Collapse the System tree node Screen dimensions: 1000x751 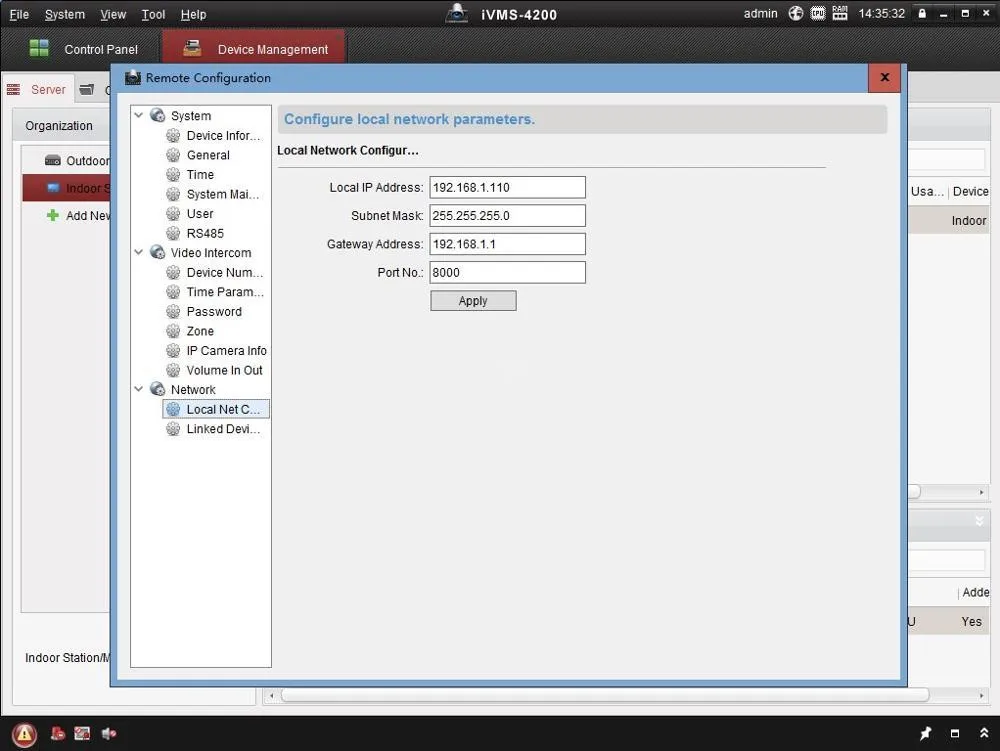(x=138, y=115)
